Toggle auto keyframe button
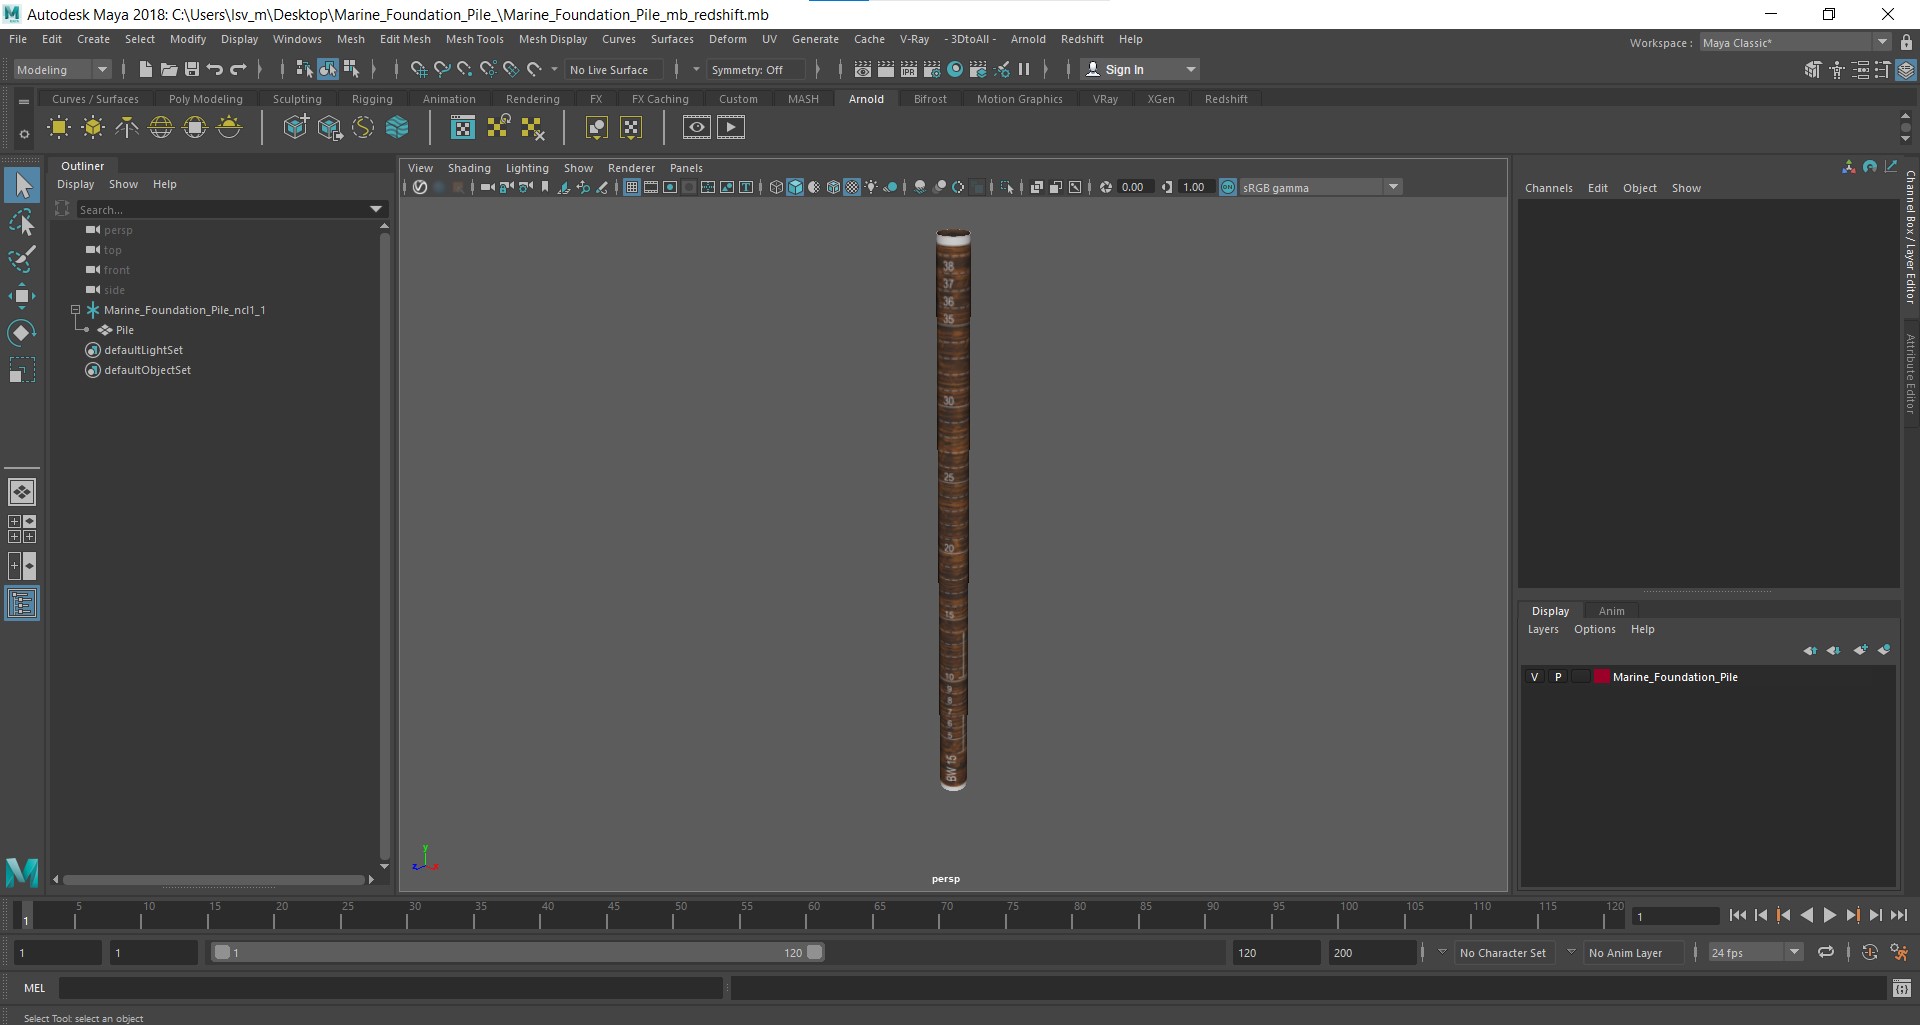 click(x=1869, y=952)
